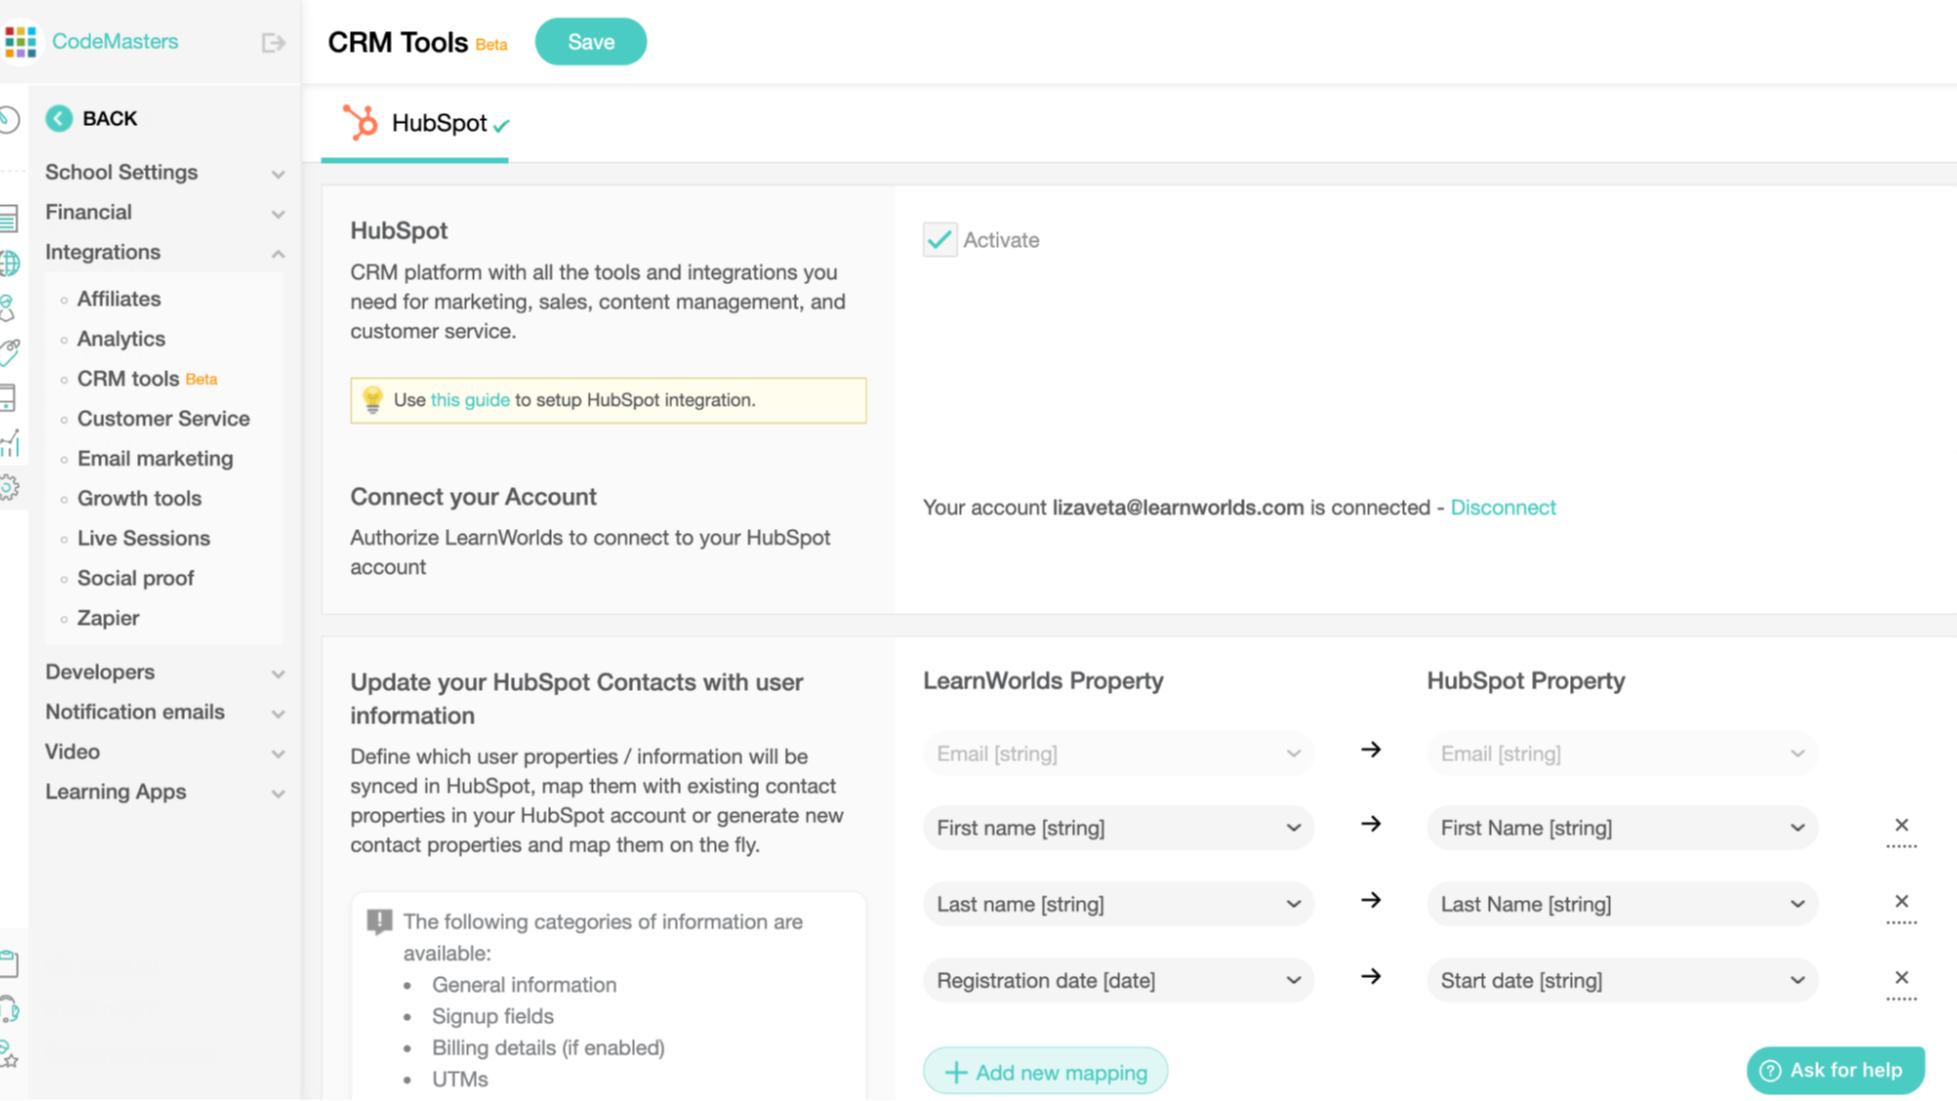Viewport: 1957px width, 1101px height.
Task: Open the settings gear icon in left strip
Action: tap(9, 487)
